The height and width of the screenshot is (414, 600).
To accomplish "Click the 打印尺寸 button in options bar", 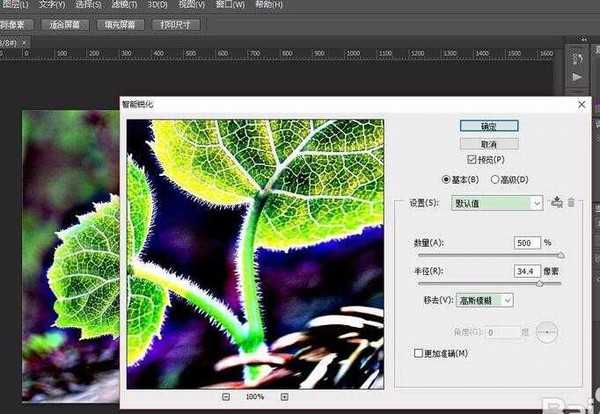I will click(x=174, y=24).
